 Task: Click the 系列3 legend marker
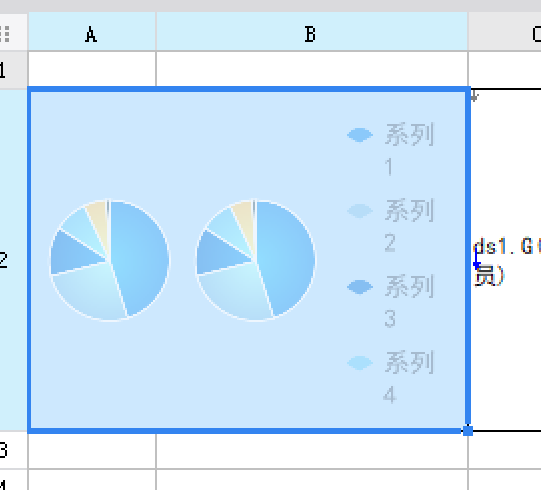360,287
